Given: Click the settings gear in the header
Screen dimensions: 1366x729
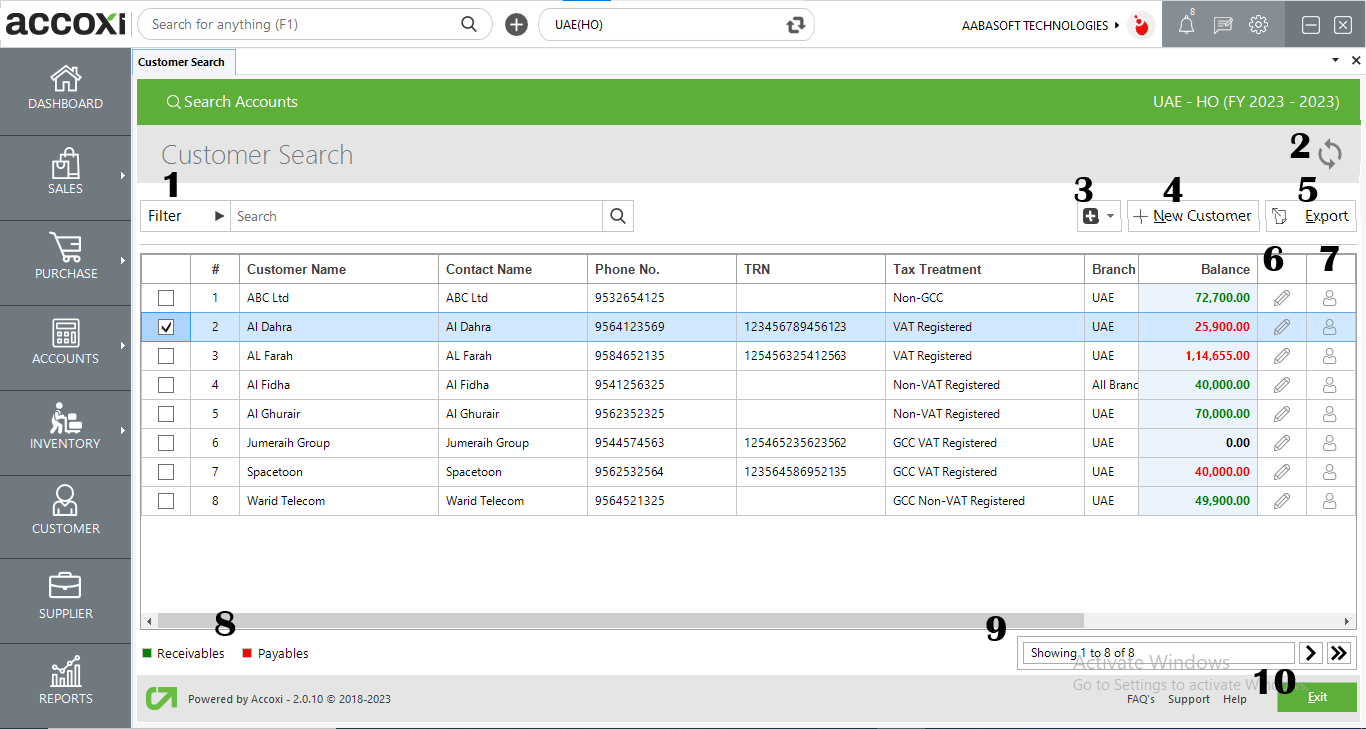Looking at the screenshot, I should coord(1258,24).
